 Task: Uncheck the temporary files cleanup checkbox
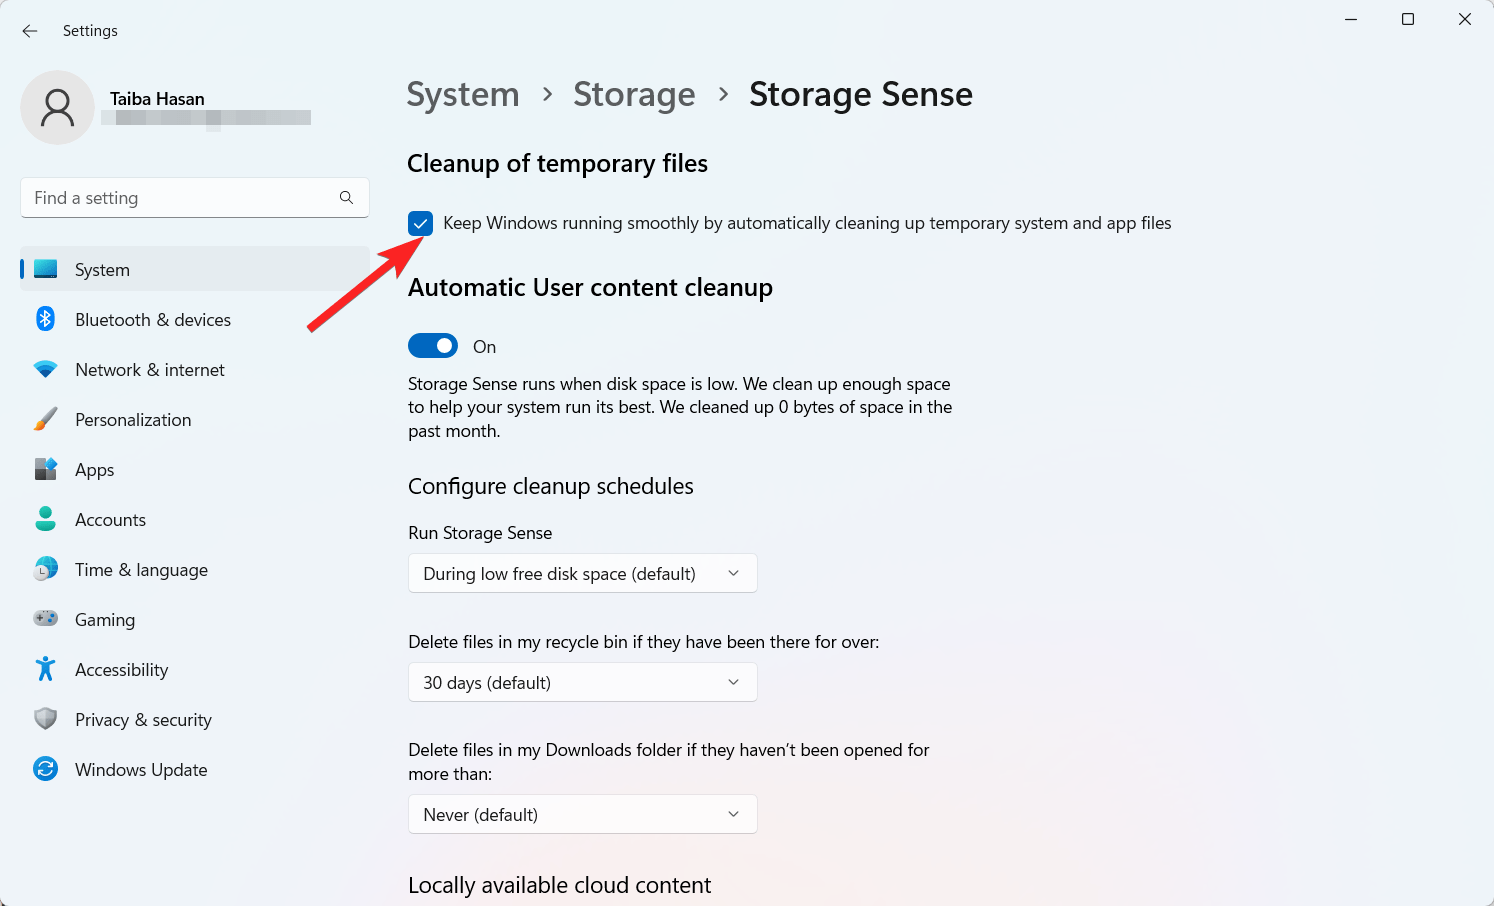tap(420, 223)
